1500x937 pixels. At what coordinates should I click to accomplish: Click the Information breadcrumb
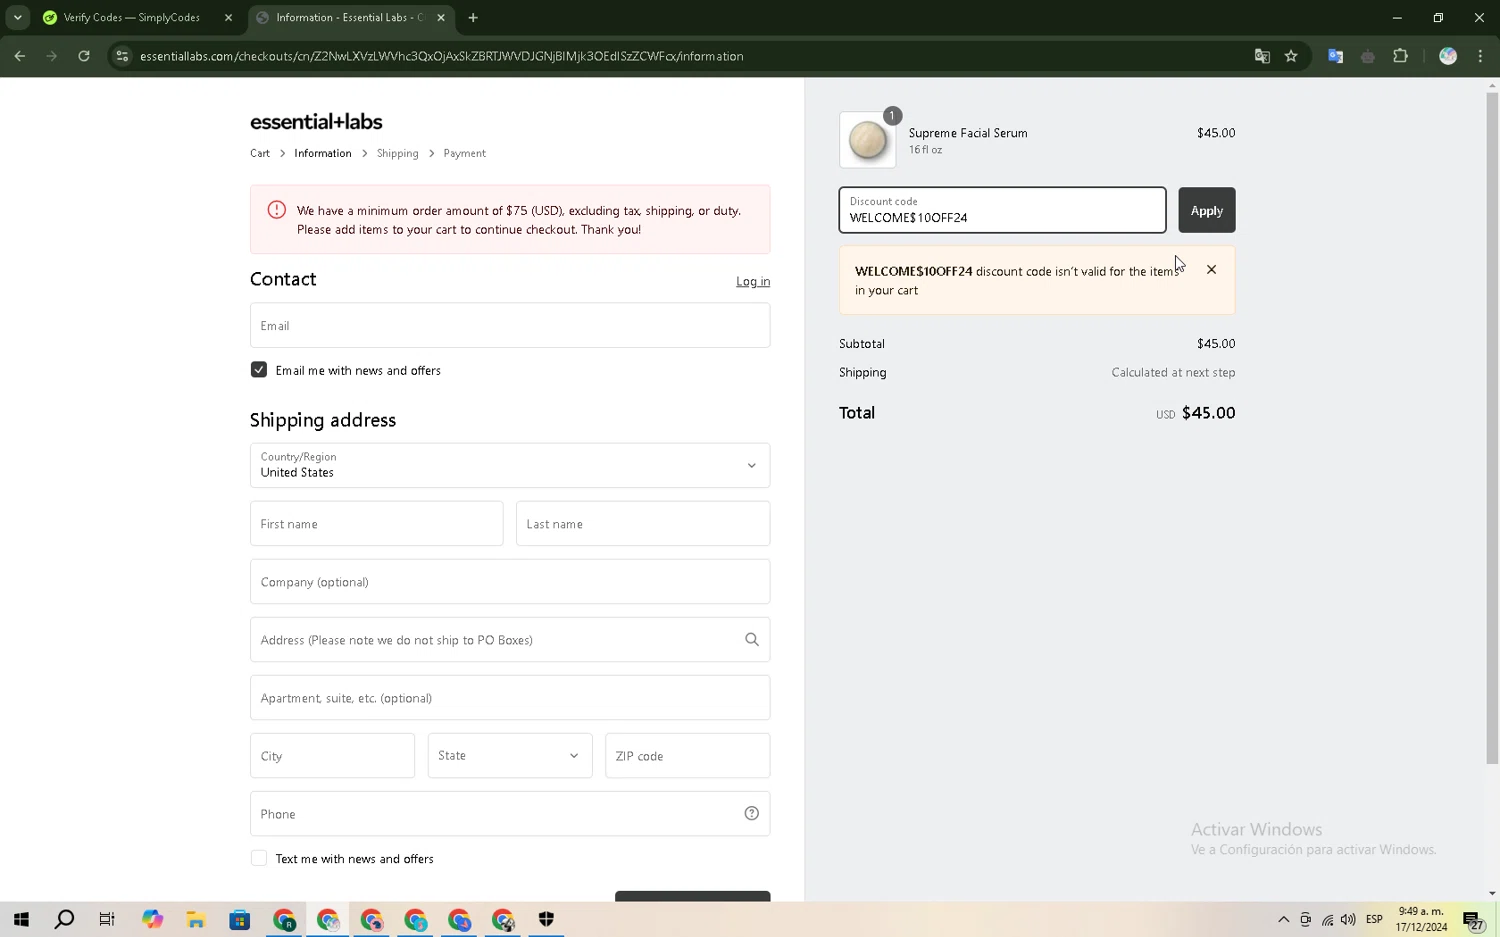(x=323, y=153)
